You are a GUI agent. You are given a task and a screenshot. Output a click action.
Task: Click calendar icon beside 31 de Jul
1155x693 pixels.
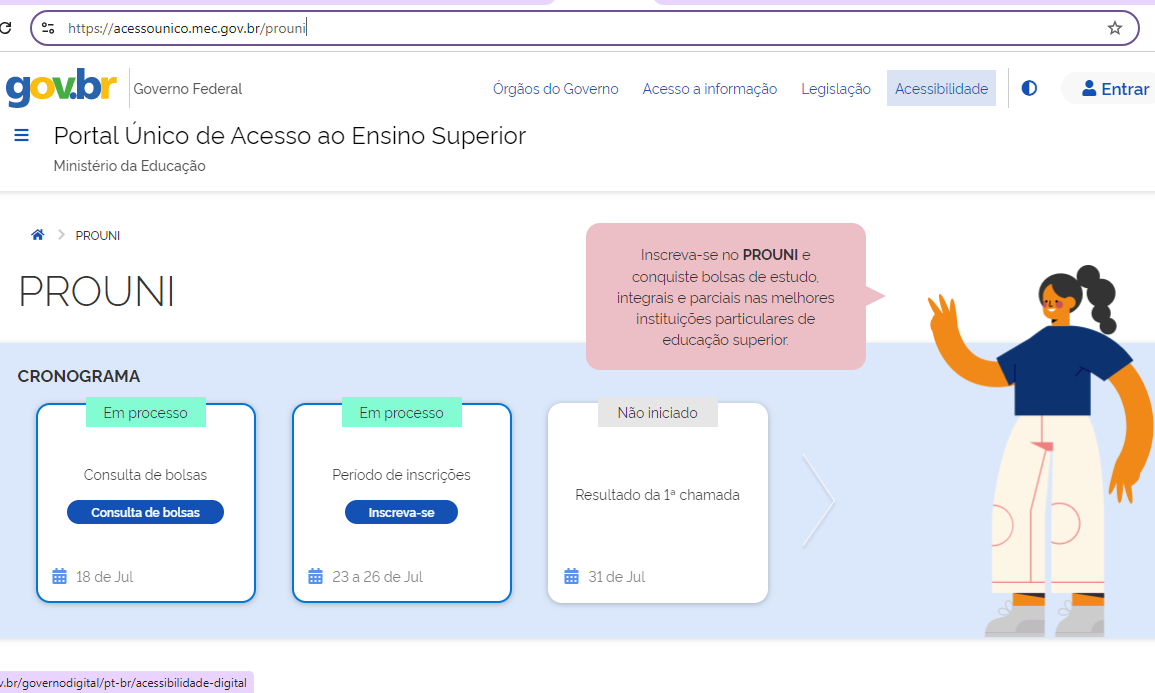pyautogui.click(x=572, y=577)
